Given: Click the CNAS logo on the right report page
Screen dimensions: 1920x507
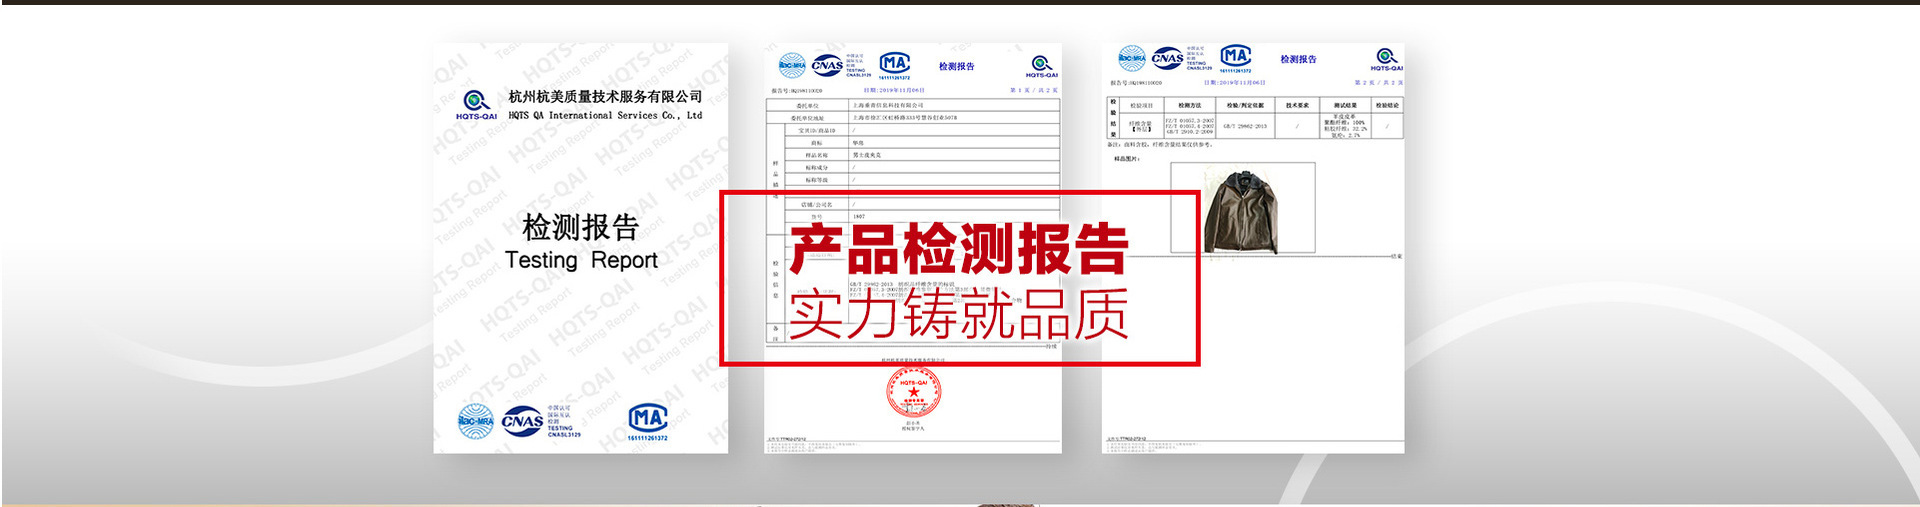Looking at the screenshot, I should pyautogui.click(x=1167, y=58).
